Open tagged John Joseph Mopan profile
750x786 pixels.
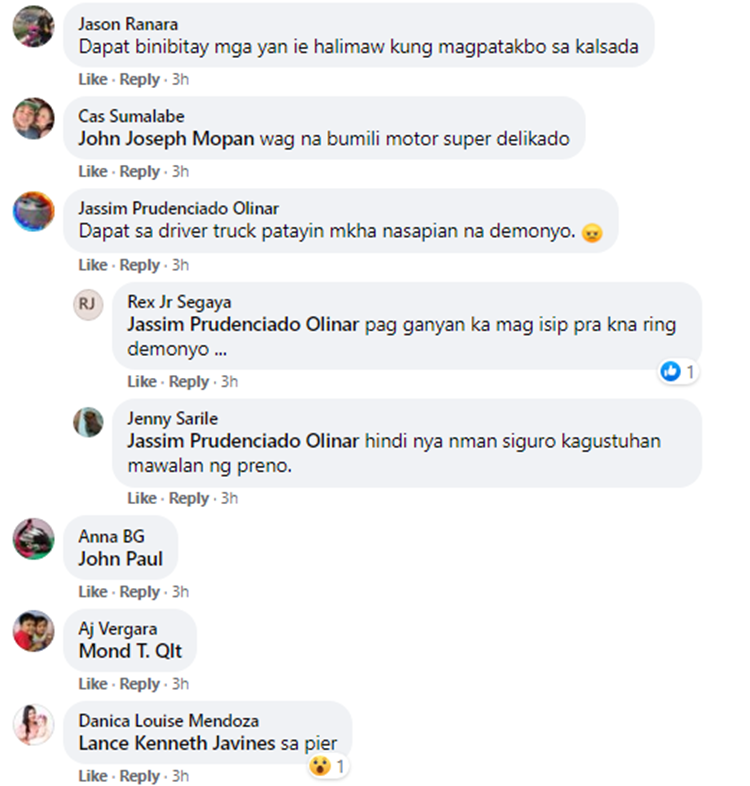click(166, 139)
